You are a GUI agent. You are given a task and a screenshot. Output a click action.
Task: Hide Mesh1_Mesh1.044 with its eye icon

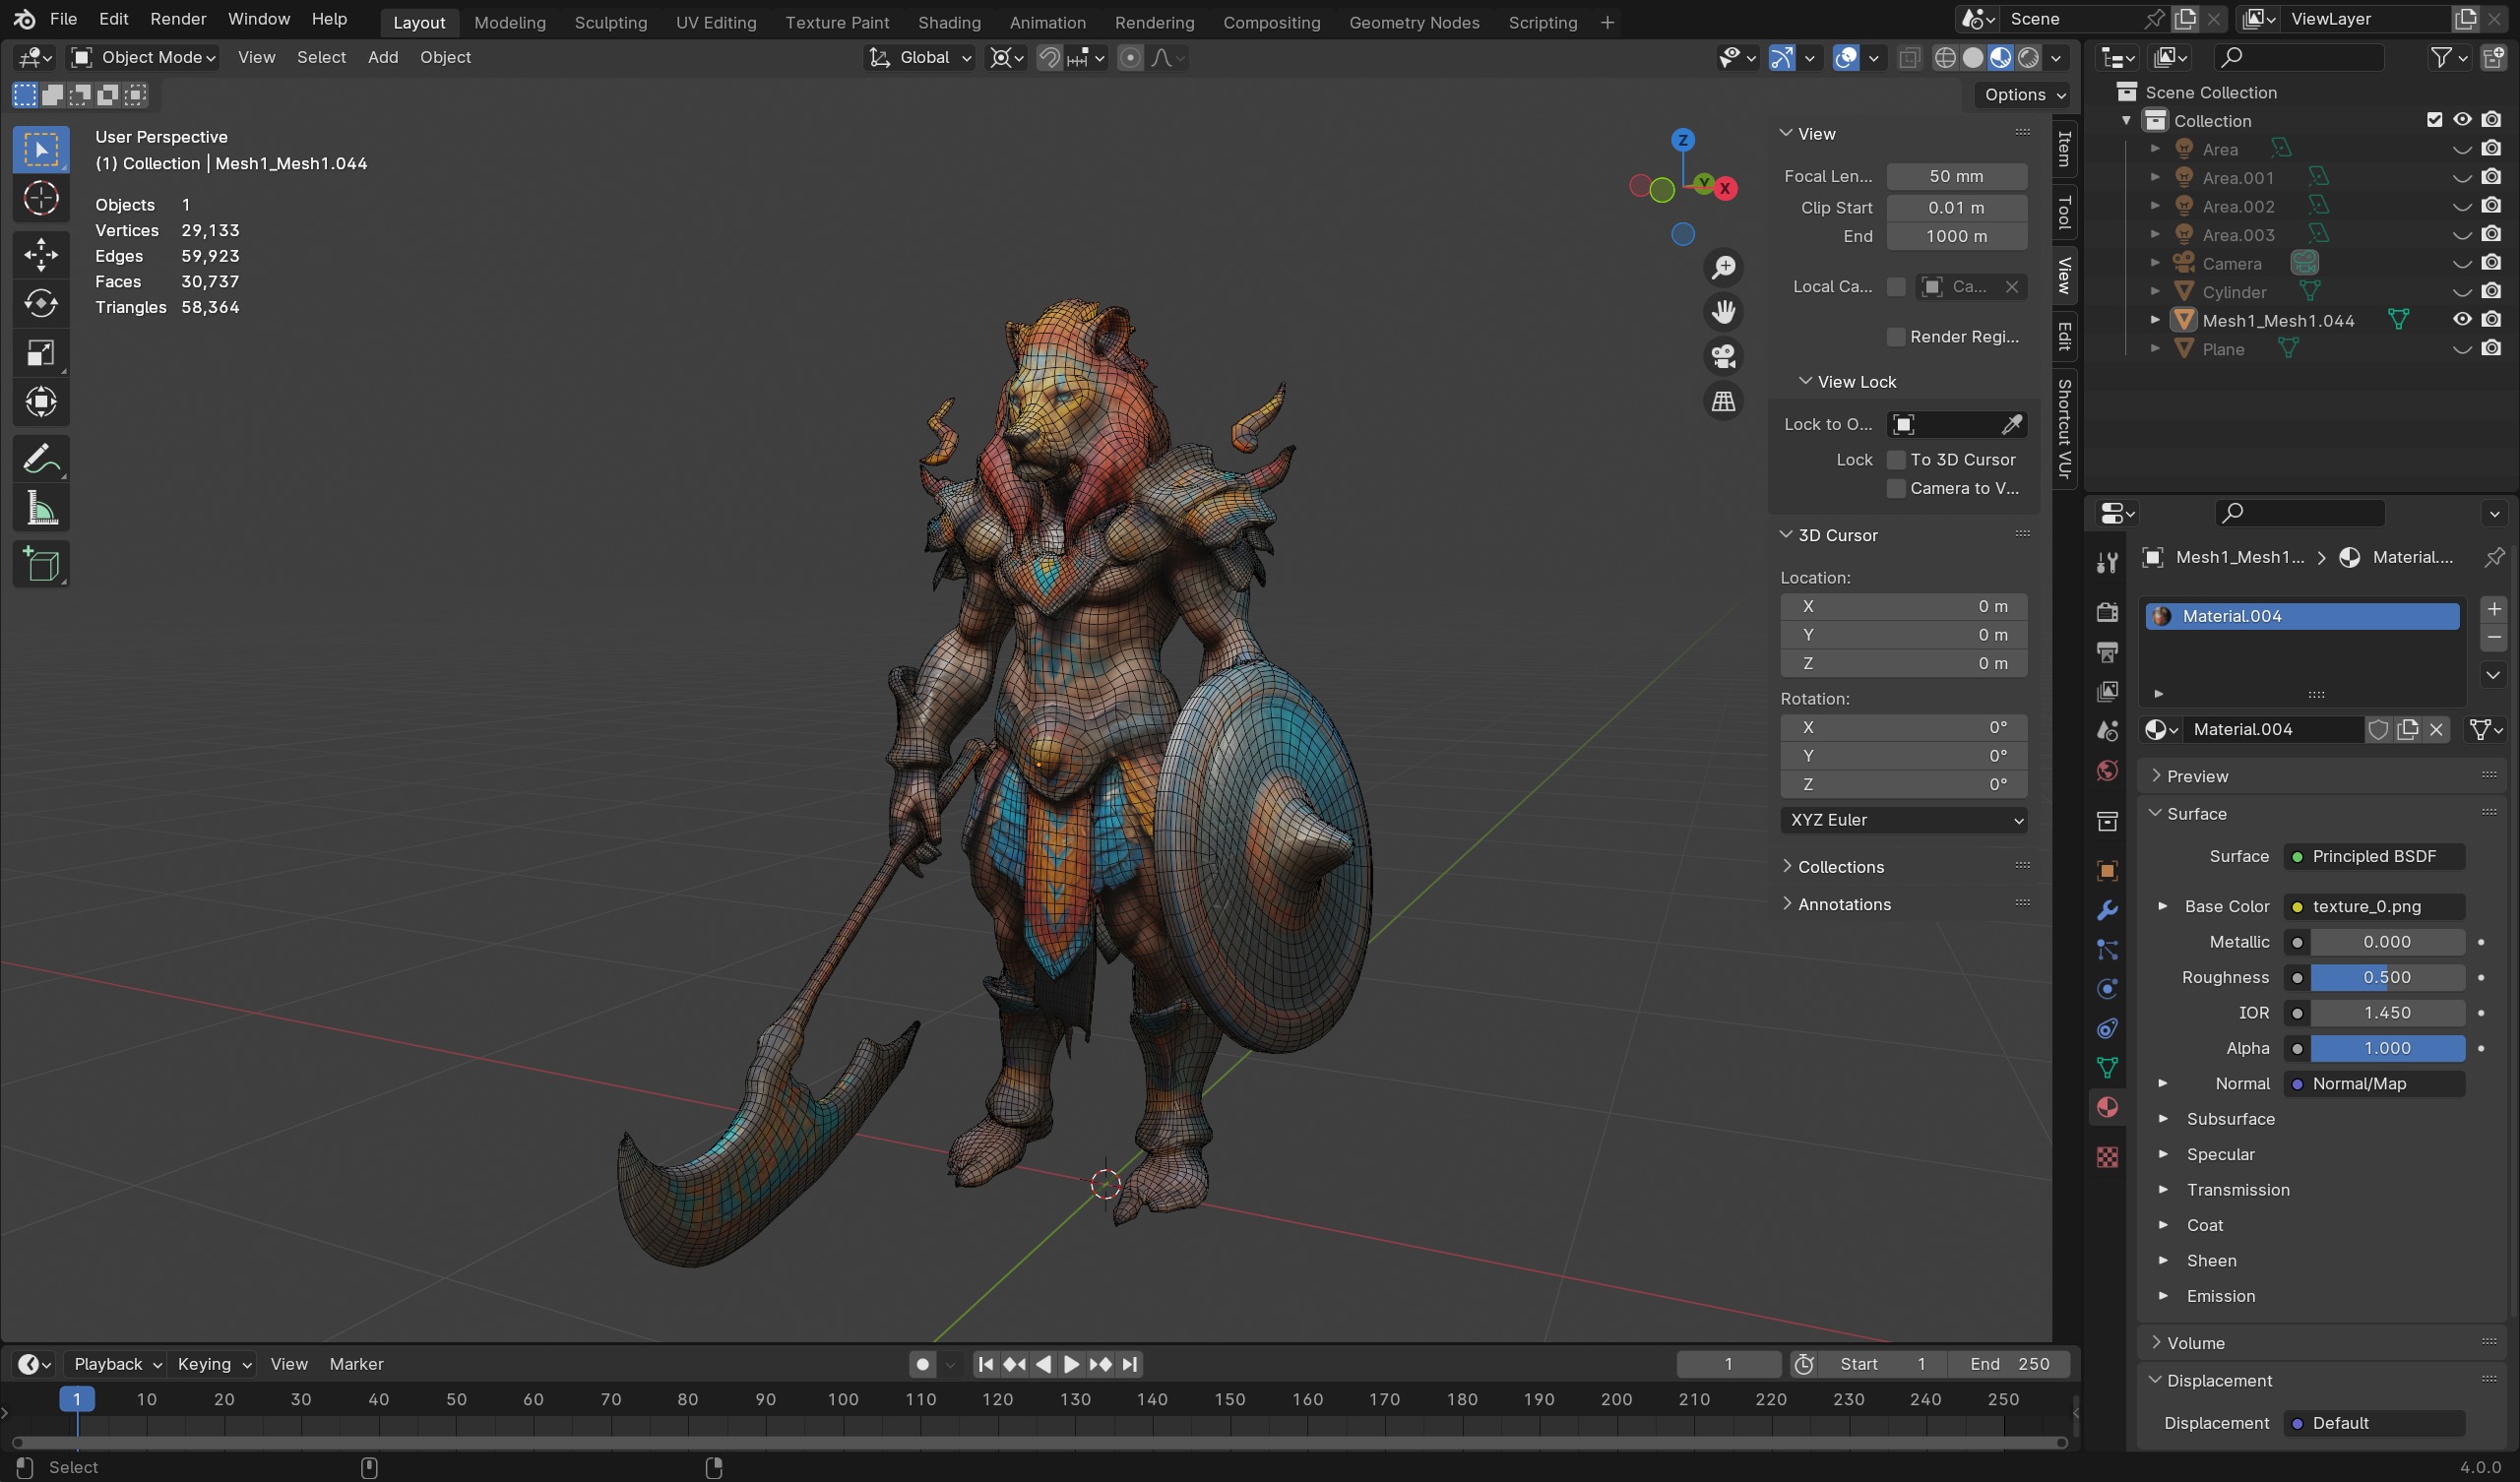pyautogui.click(x=2462, y=320)
